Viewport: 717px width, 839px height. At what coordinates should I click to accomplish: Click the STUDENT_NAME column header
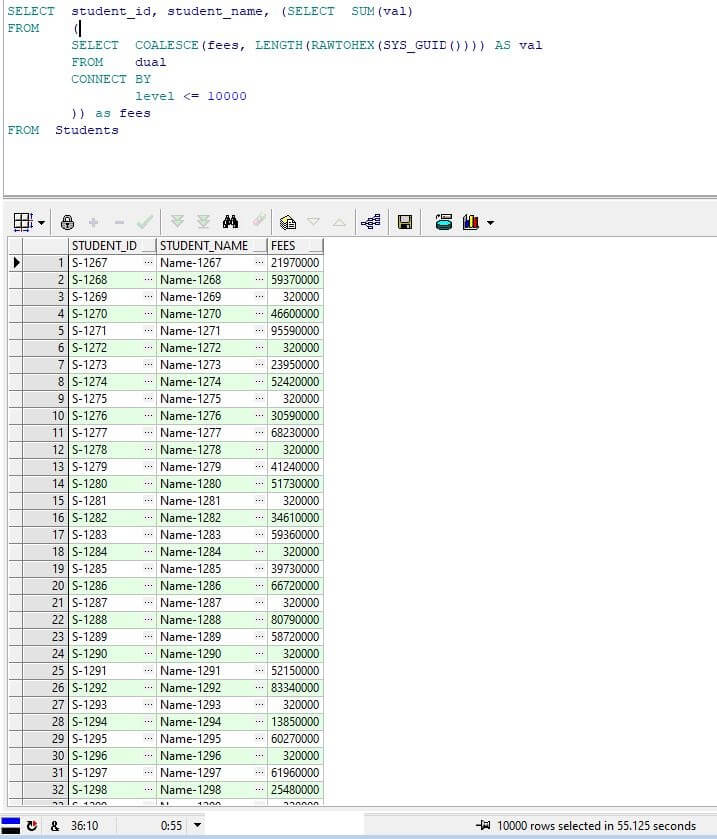pos(211,246)
